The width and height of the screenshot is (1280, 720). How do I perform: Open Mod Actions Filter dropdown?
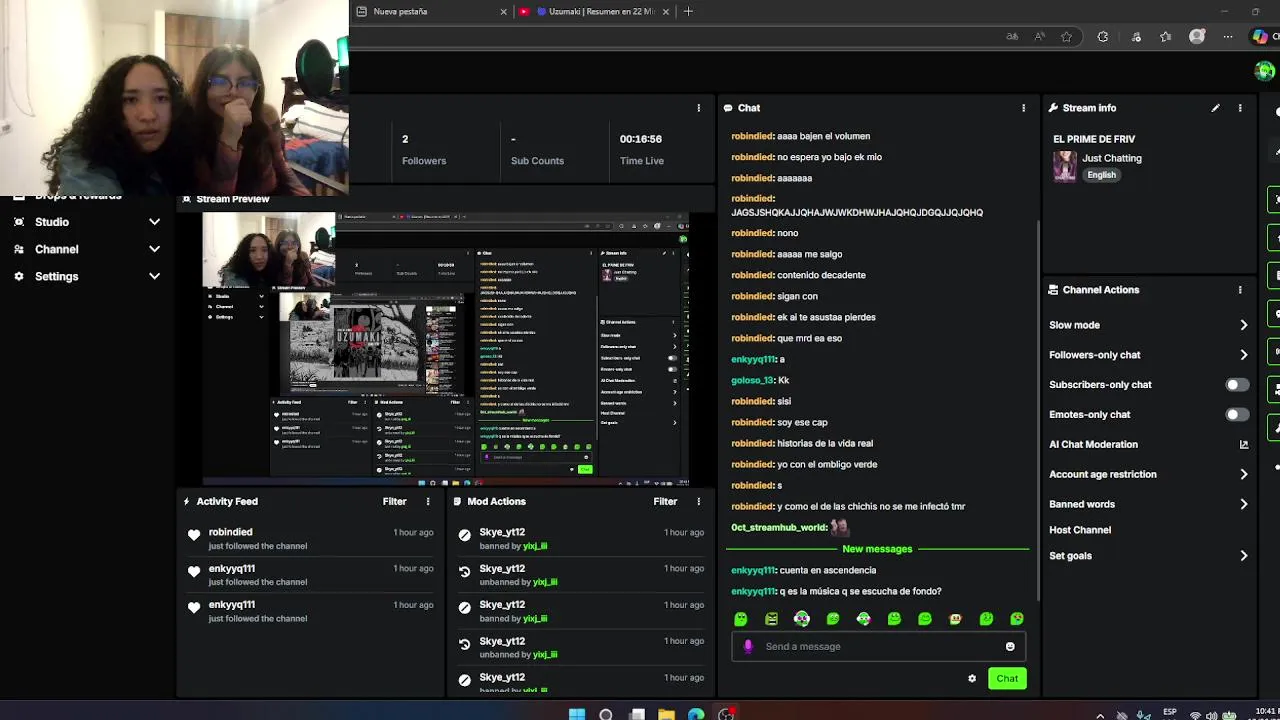tap(665, 502)
